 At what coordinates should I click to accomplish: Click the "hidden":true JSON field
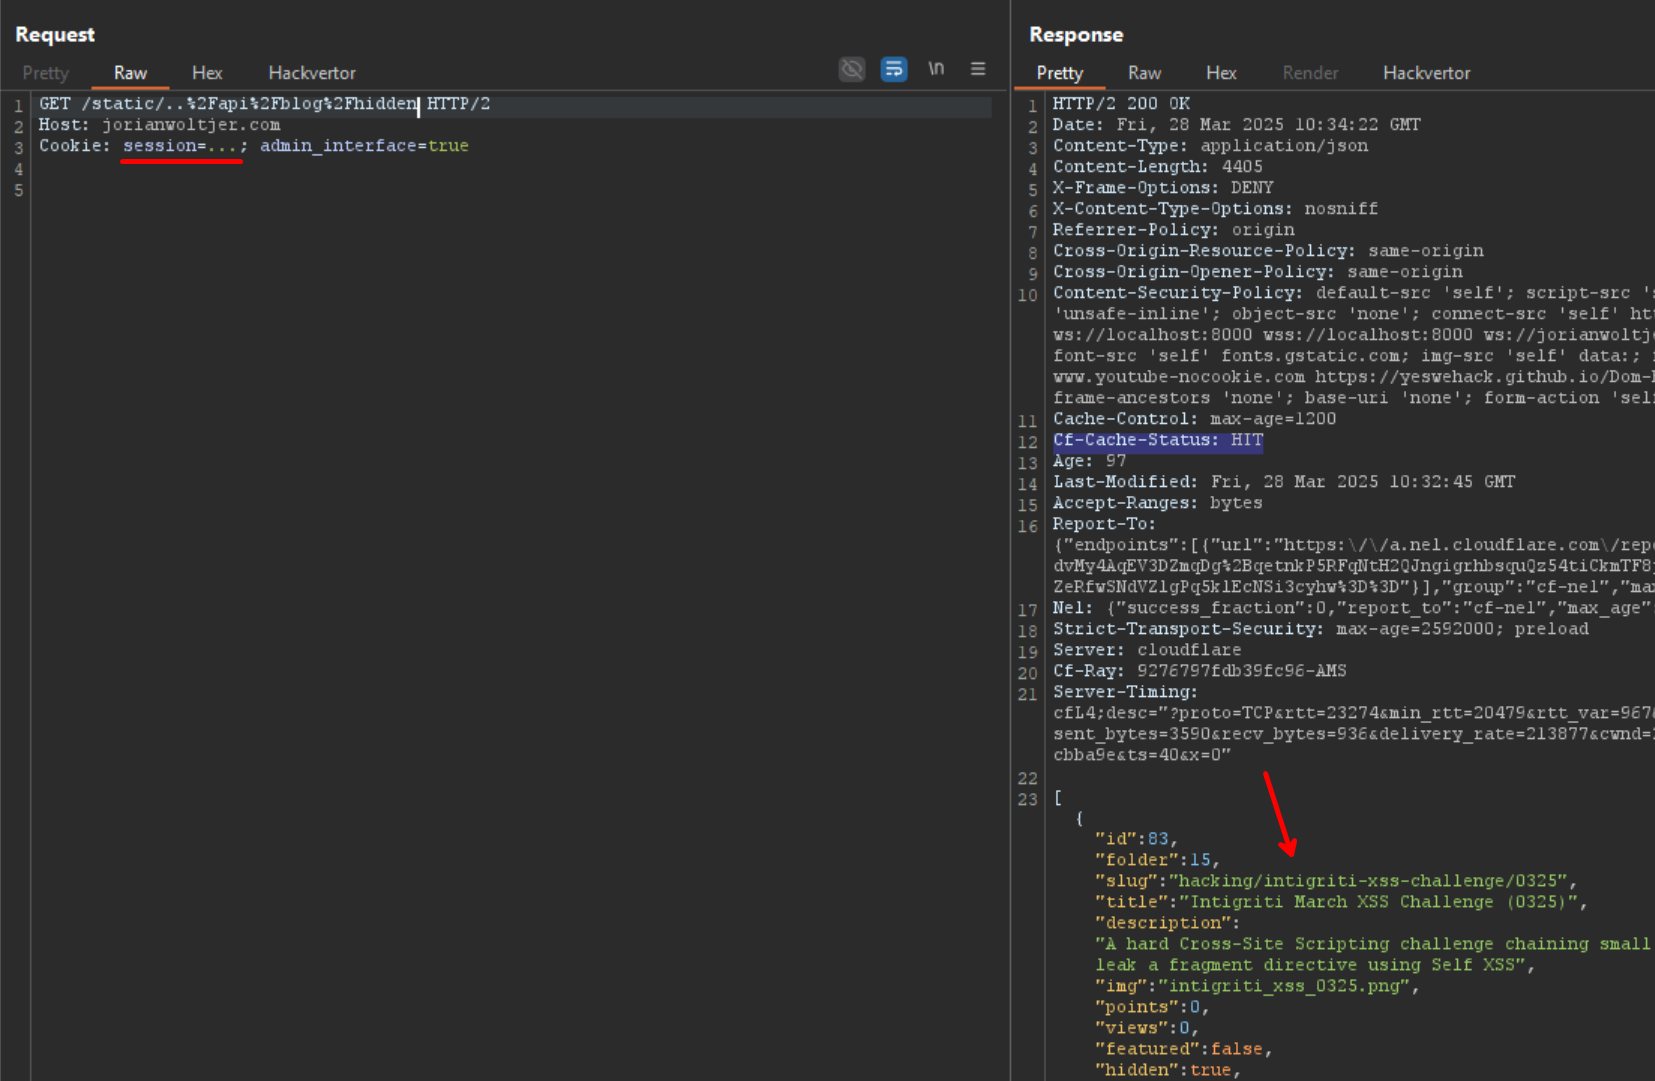(1168, 1070)
